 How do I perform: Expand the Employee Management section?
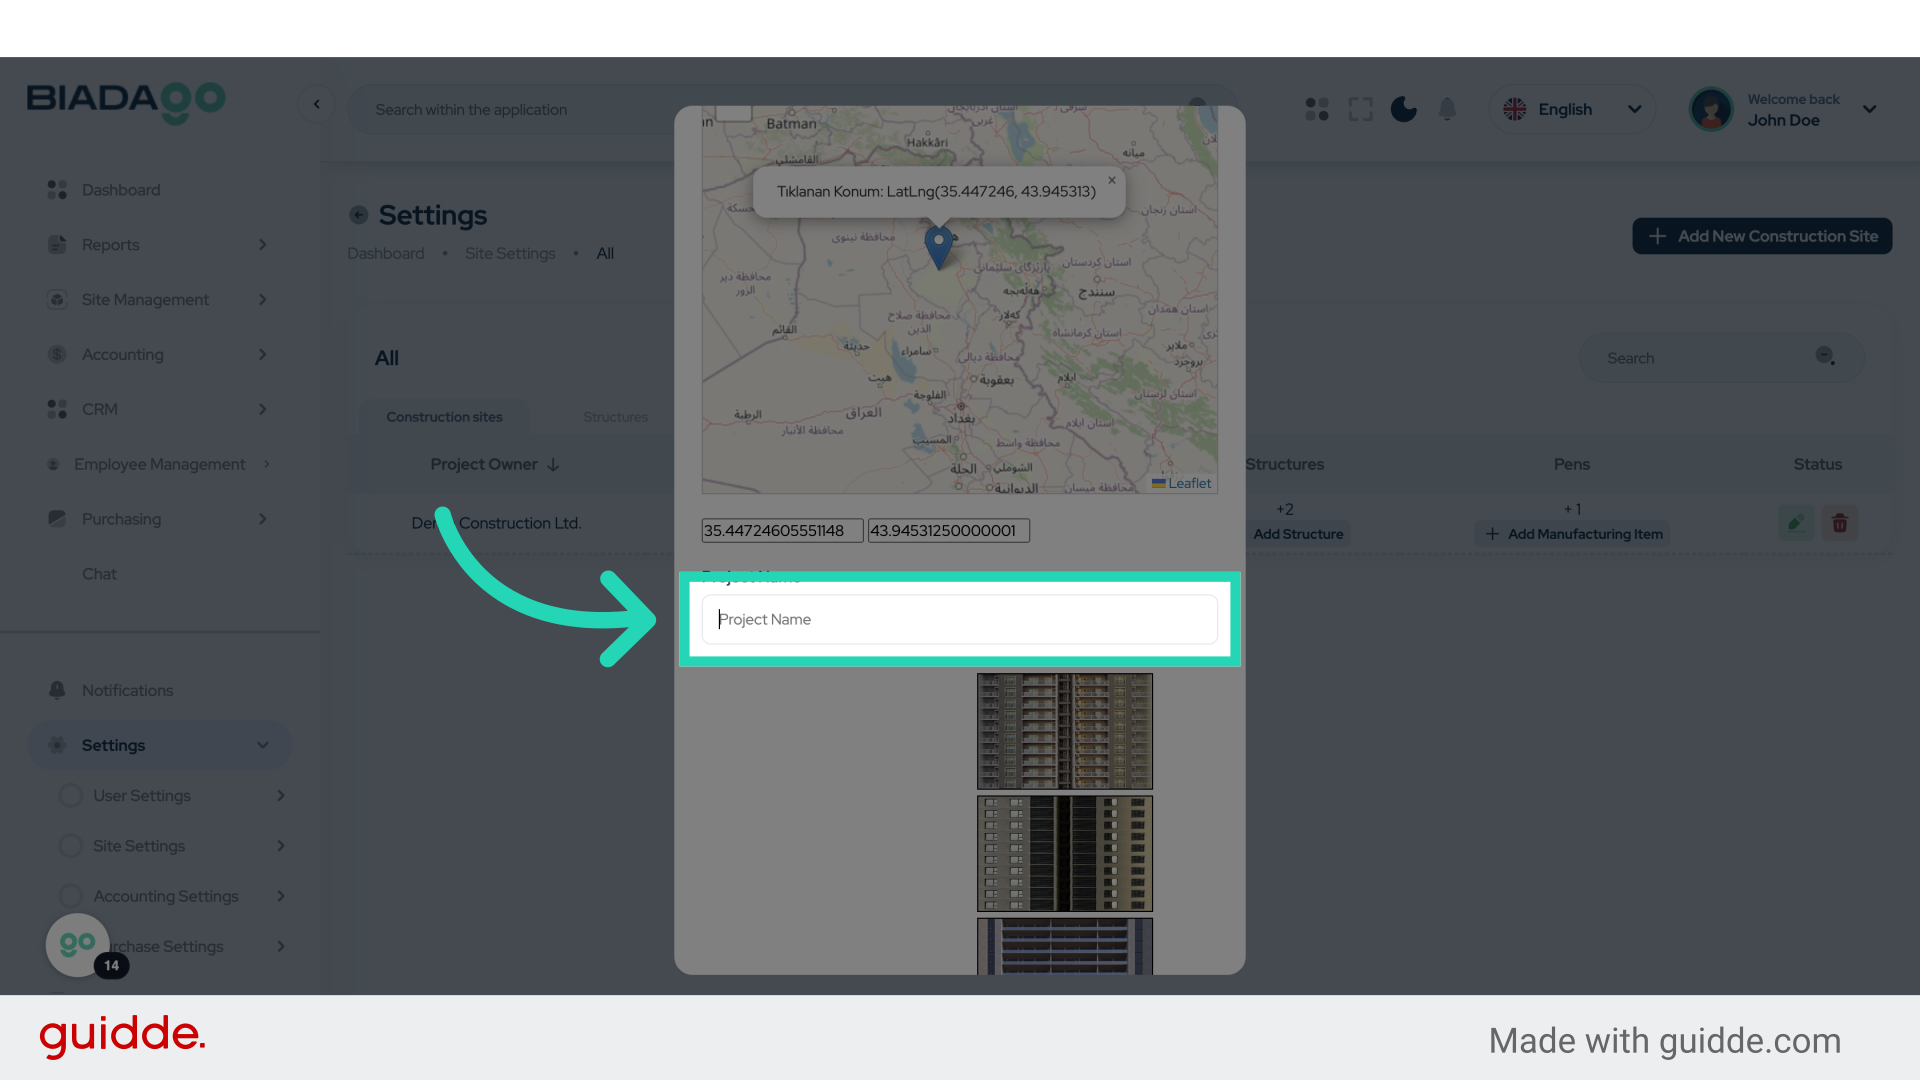[x=265, y=463]
